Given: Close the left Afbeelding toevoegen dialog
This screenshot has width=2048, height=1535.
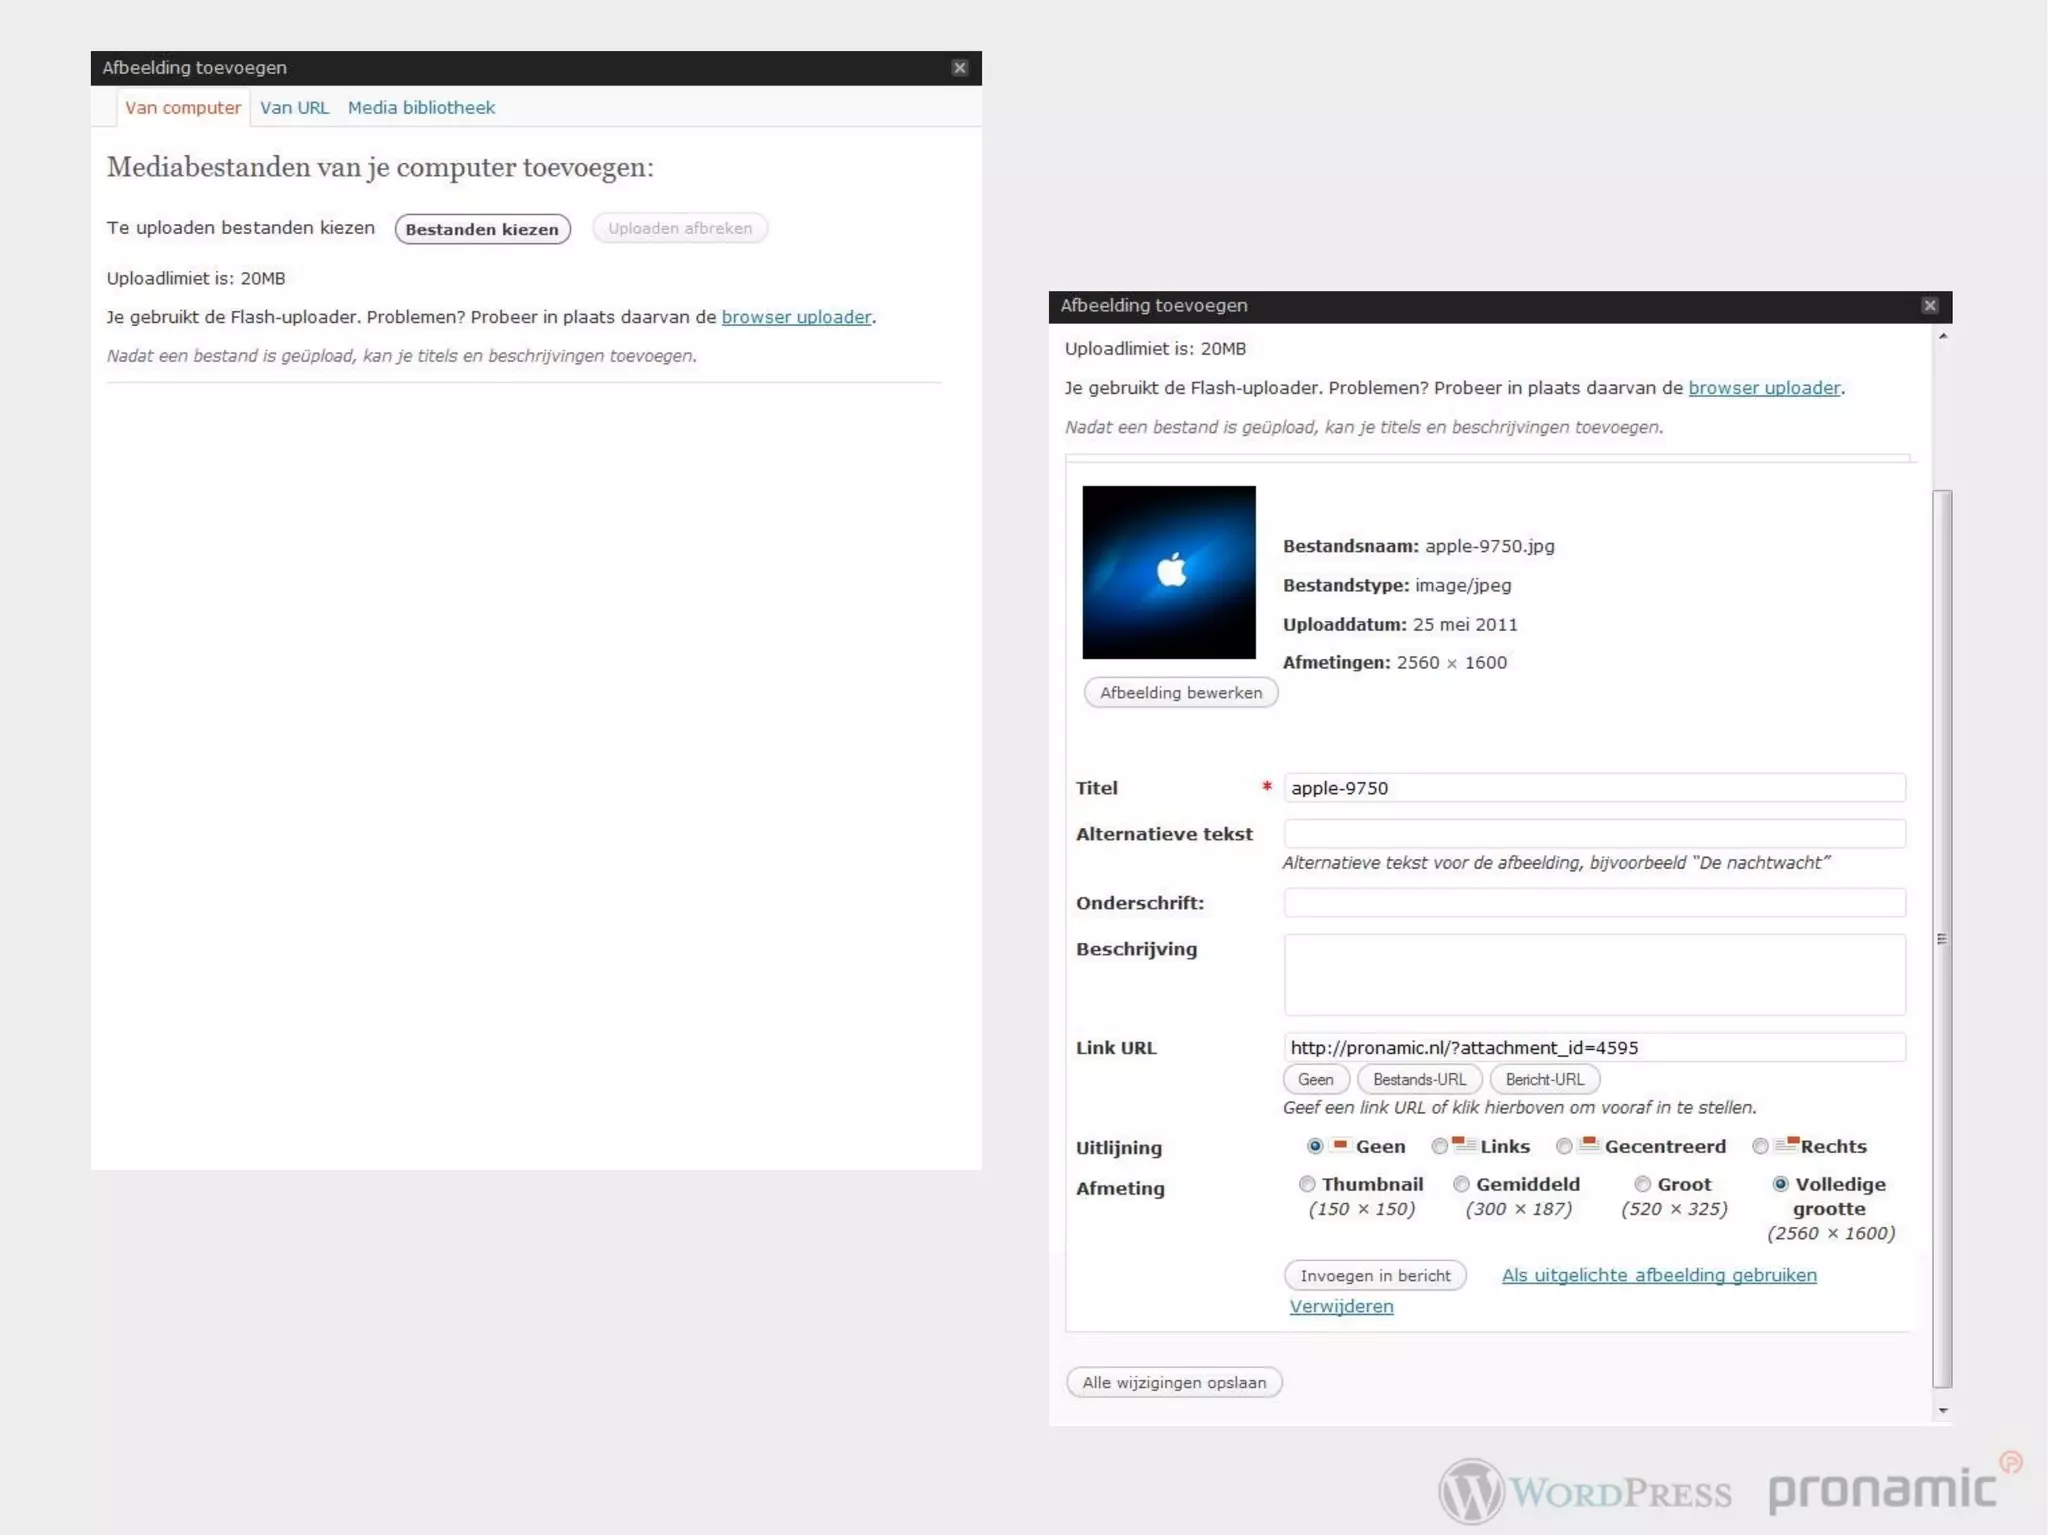Looking at the screenshot, I should pos(959,68).
